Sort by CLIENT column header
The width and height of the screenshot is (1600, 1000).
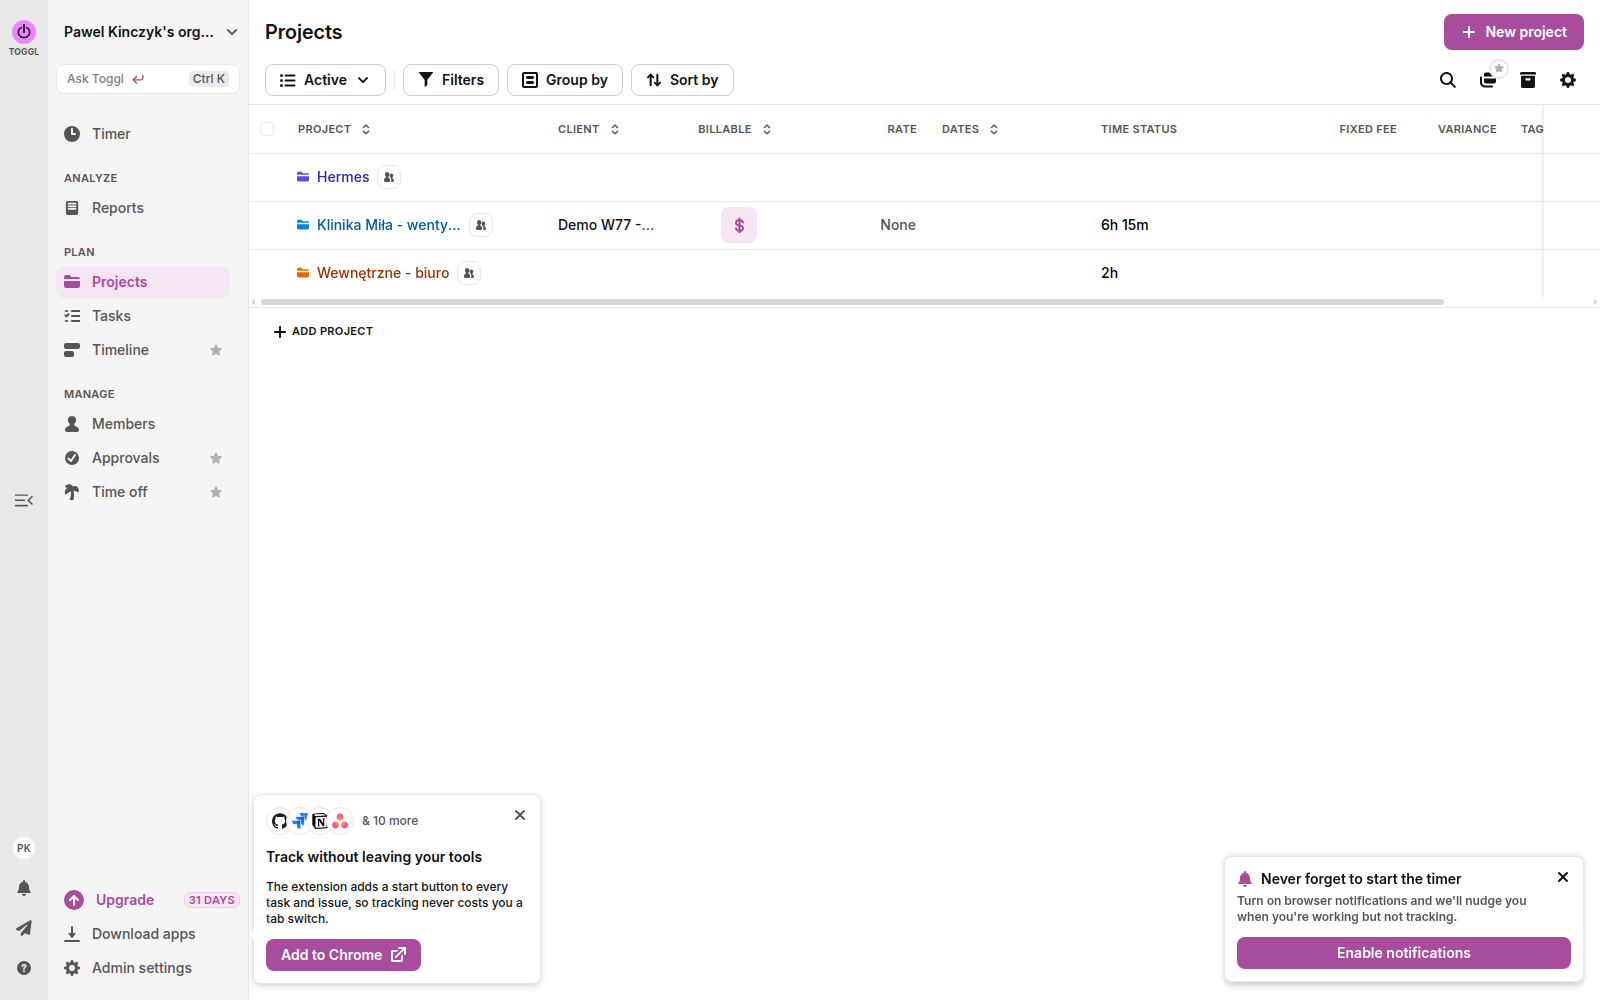pos(588,129)
